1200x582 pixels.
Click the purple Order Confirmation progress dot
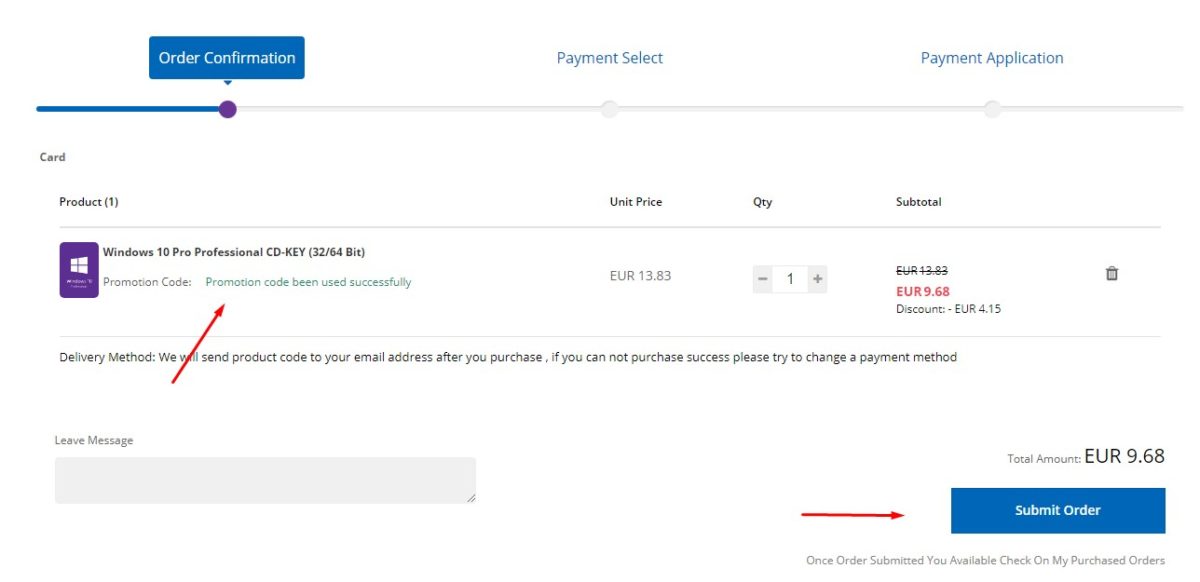228,109
